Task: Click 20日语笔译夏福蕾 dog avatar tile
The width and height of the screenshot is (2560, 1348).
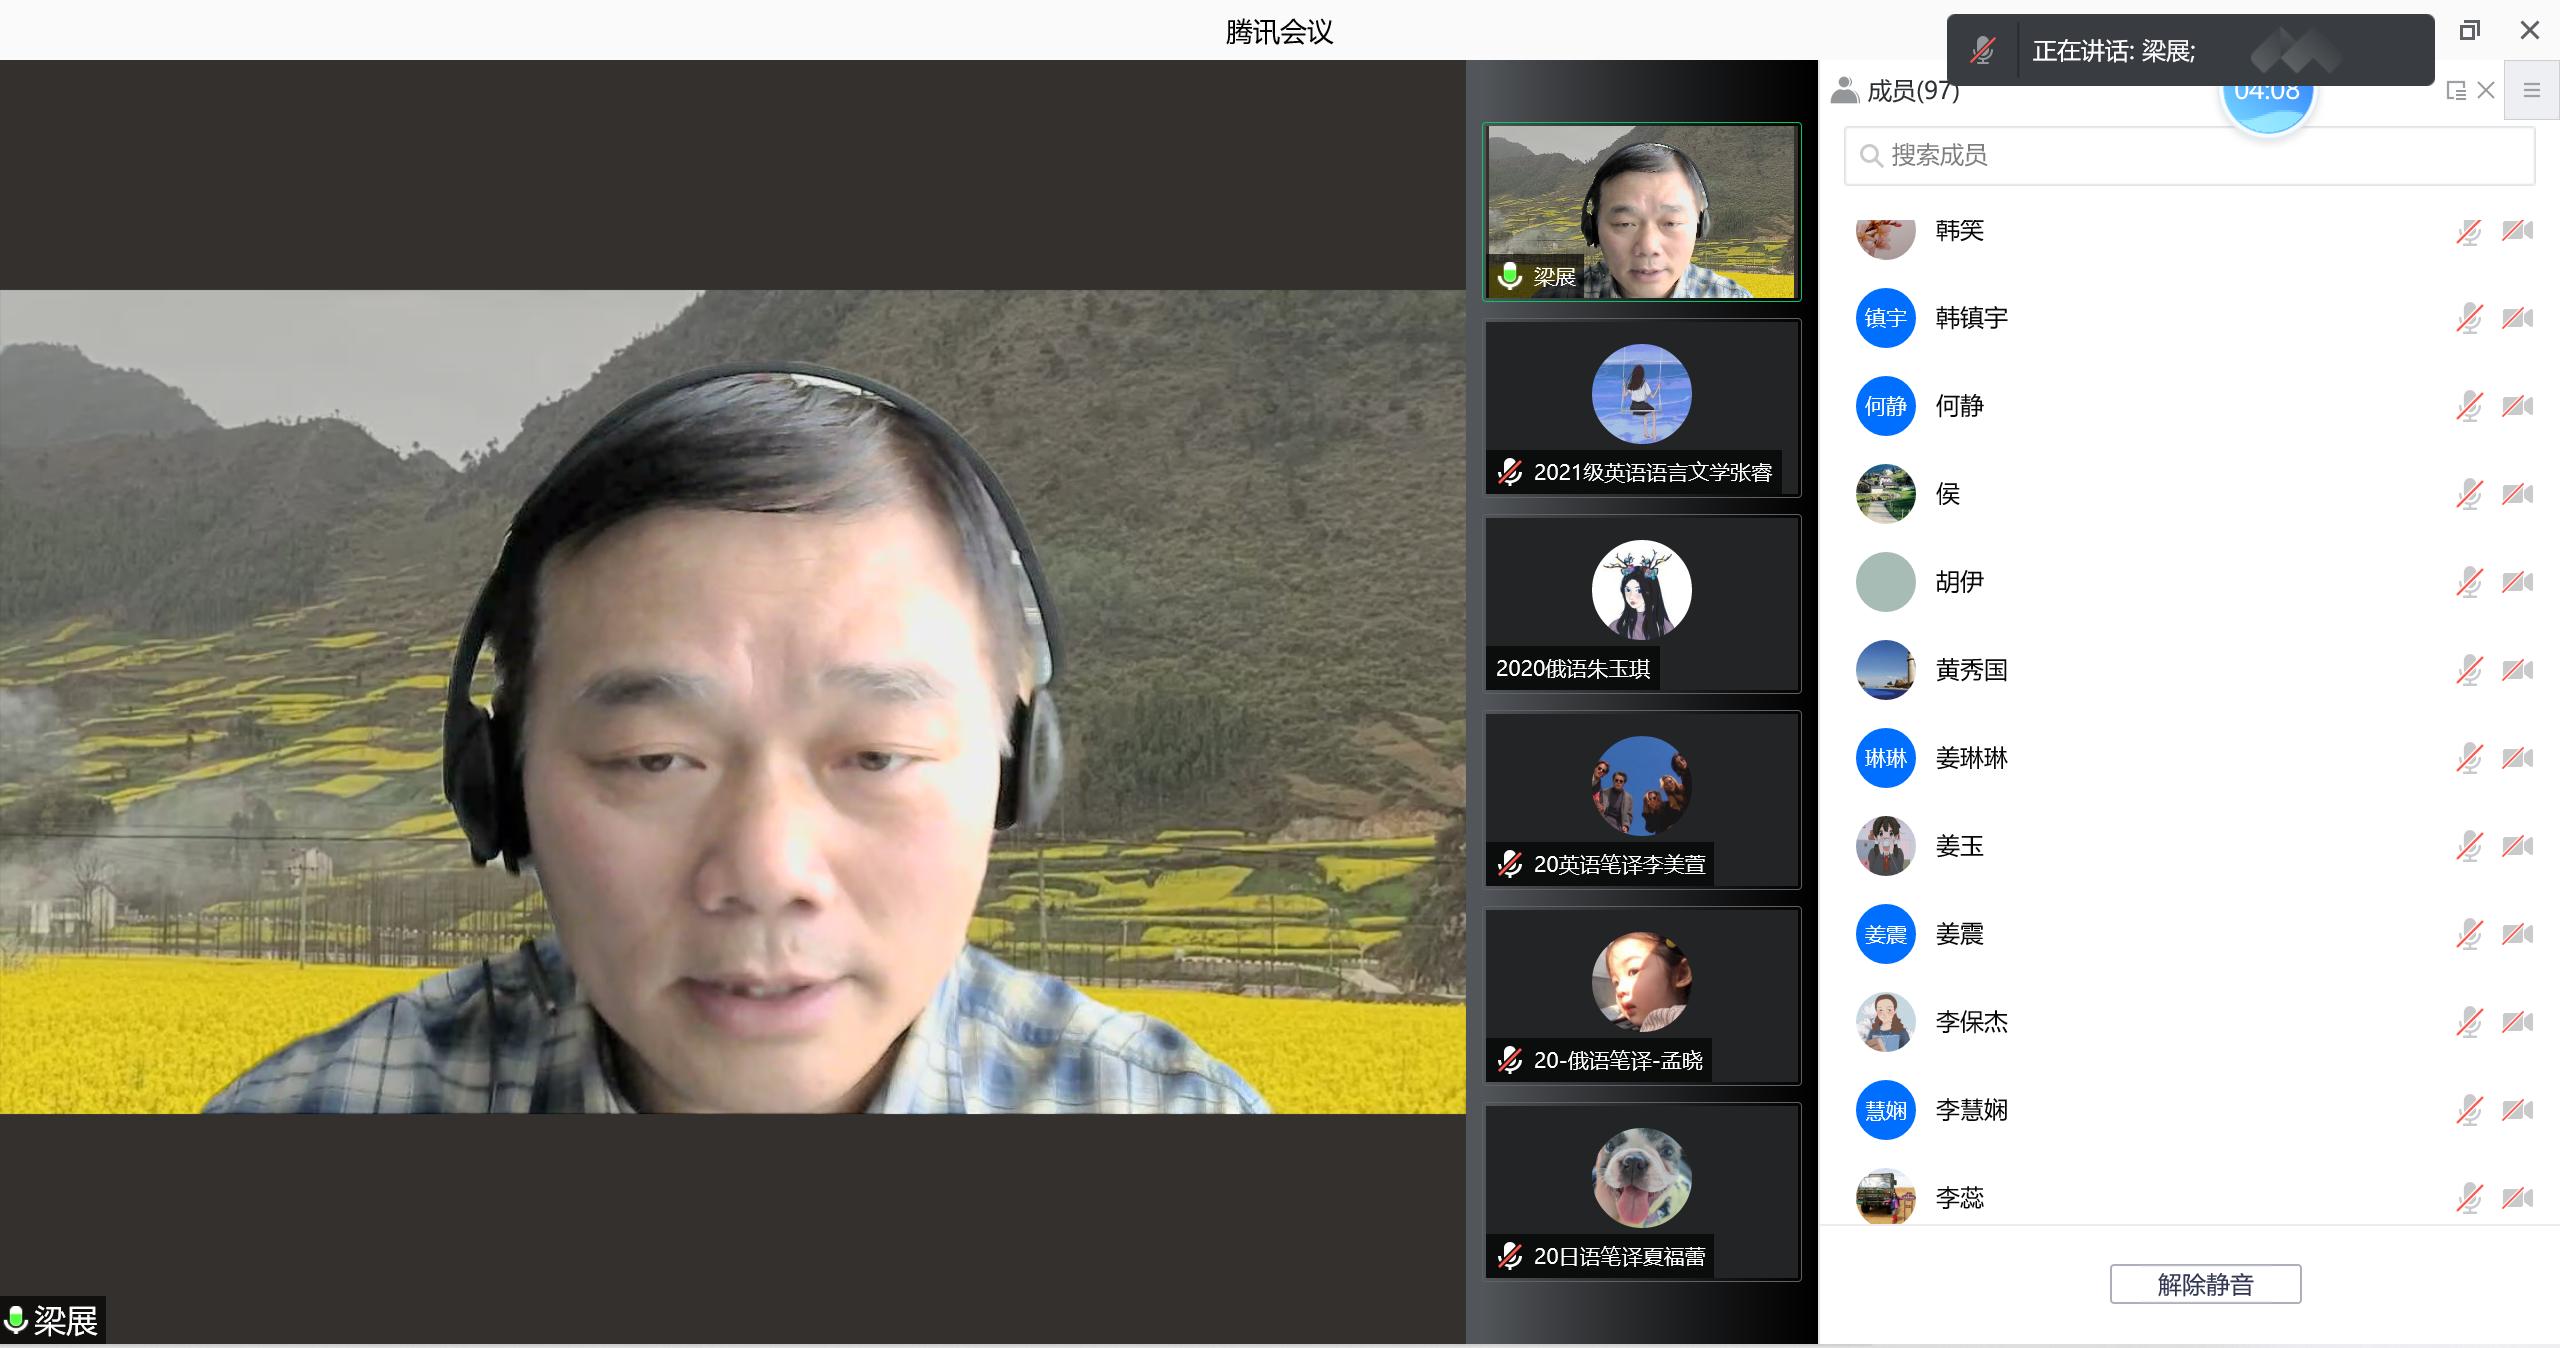Action: click(x=1641, y=1178)
